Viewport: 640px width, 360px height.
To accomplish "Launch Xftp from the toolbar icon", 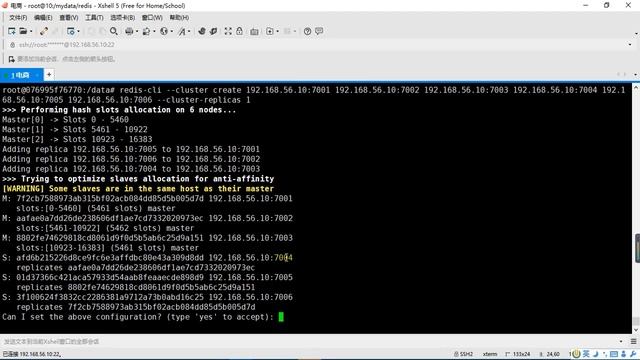I will [x=202, y=31].
